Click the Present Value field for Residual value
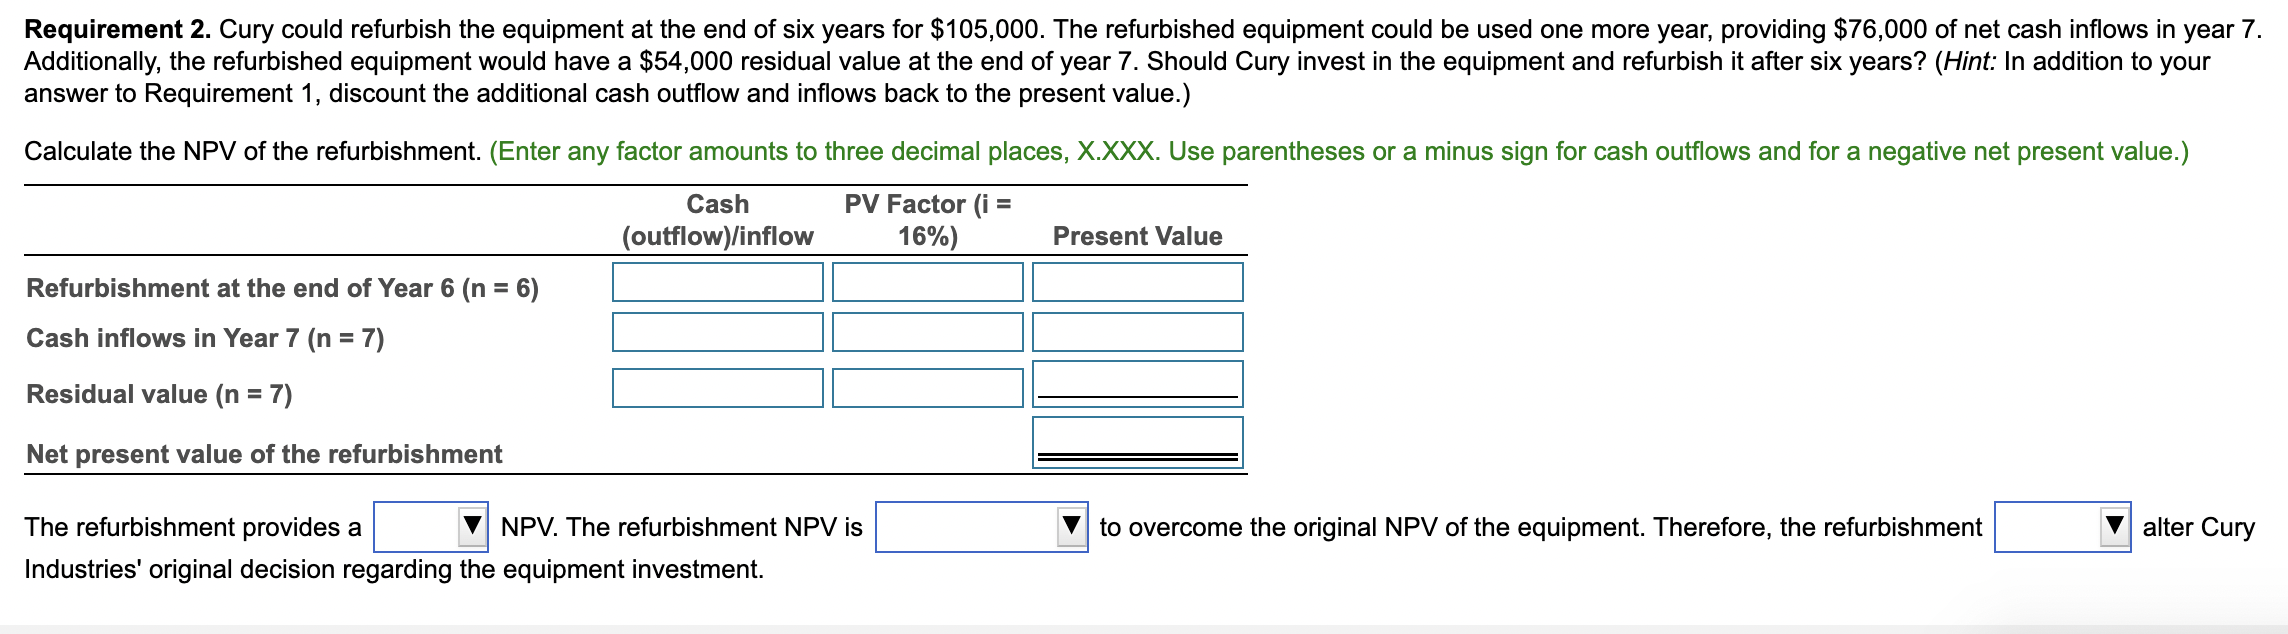 (x=1136, y=383)
